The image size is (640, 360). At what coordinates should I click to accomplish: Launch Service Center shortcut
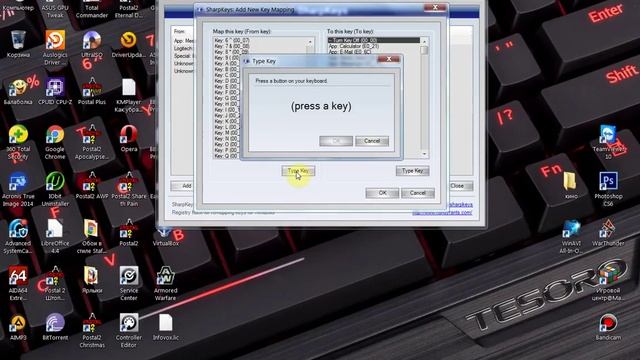coord(129,276)
